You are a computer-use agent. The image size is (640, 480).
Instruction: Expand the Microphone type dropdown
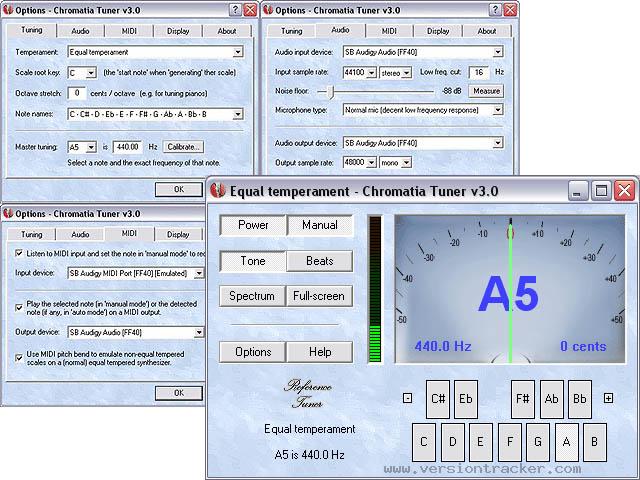coord(498,110)
